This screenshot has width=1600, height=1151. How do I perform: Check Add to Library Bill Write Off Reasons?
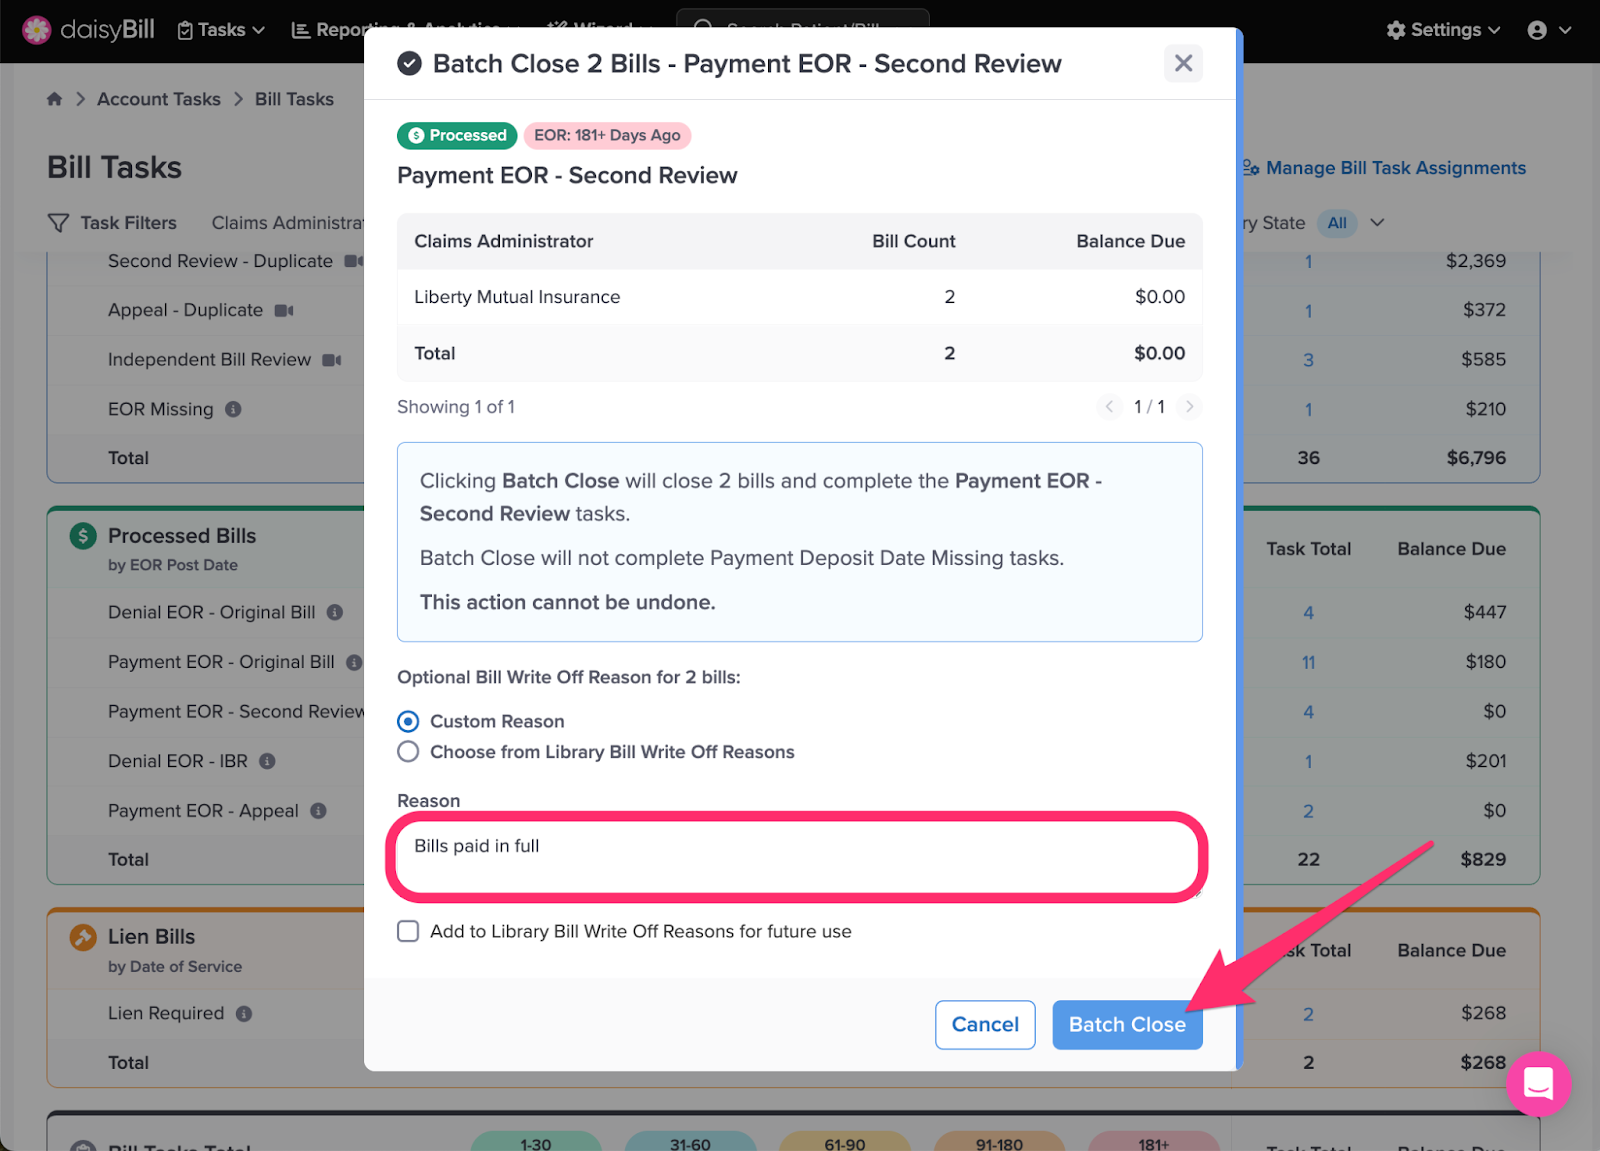(408, 931)
